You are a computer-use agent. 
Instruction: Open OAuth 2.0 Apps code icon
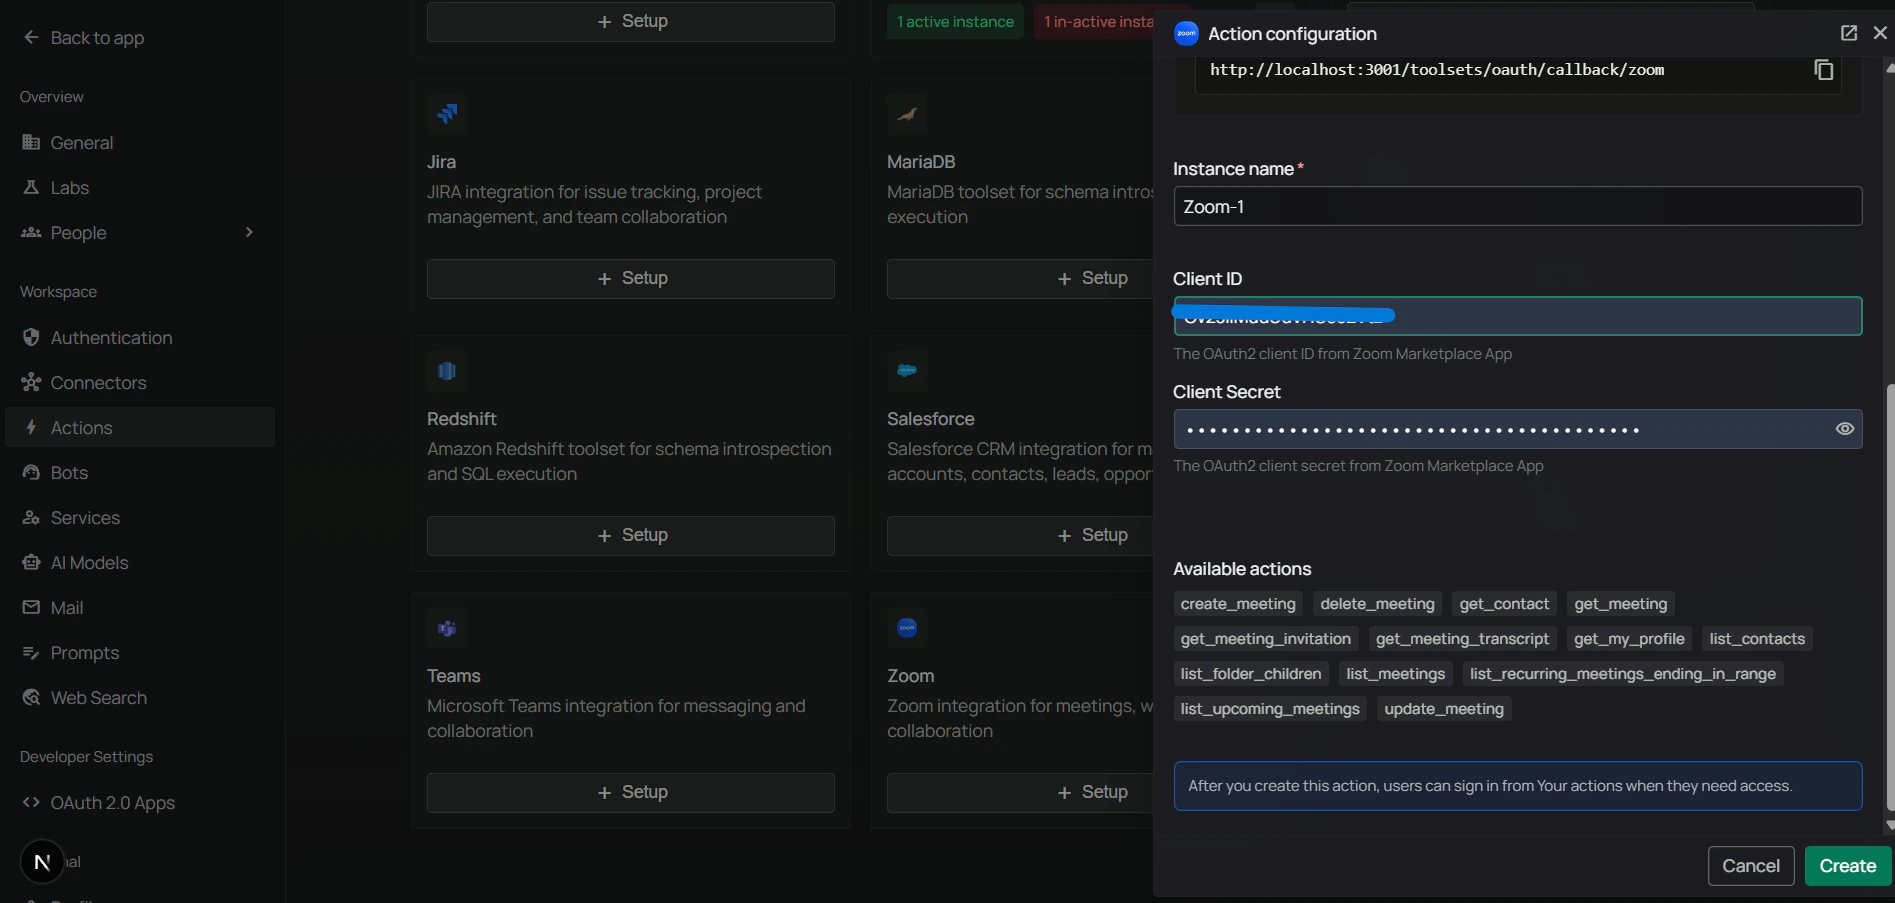point(31,802)
